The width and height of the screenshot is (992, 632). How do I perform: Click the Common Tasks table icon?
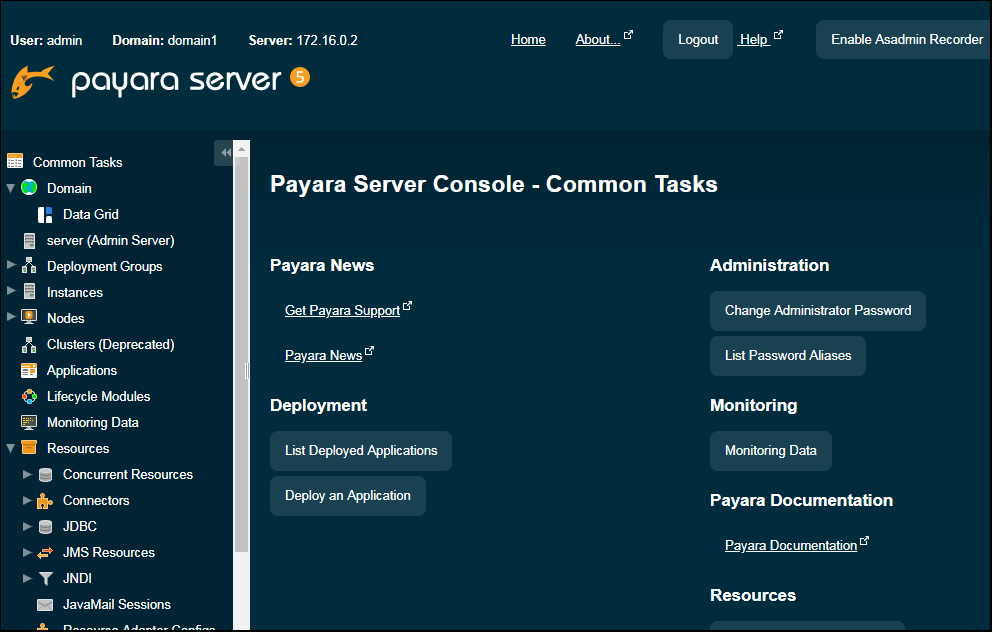click(15, 161)
